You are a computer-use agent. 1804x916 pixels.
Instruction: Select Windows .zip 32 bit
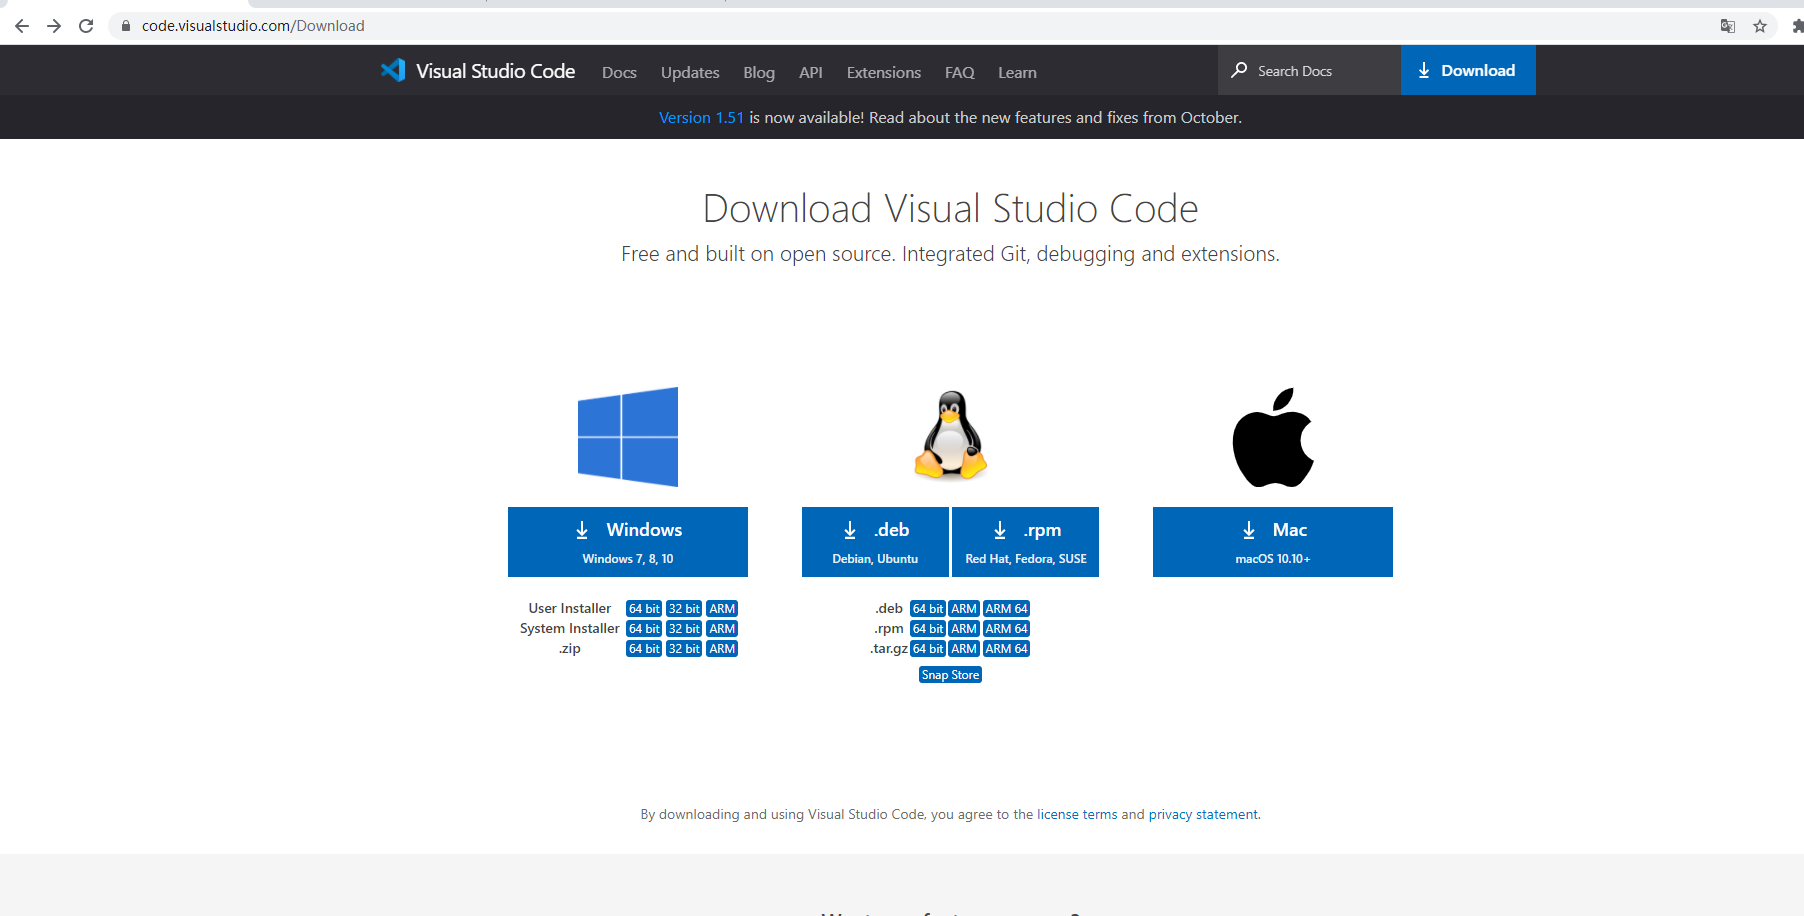click(x=684, y=649)
